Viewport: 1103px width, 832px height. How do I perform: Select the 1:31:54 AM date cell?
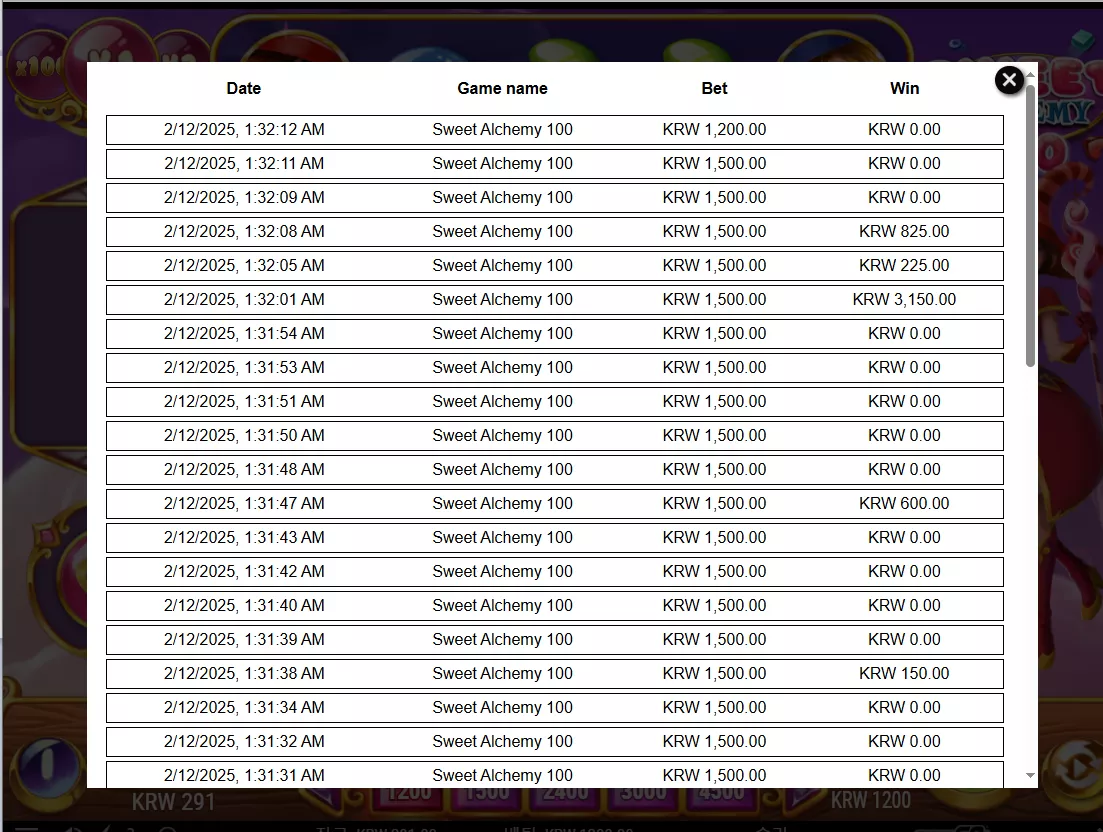click(244, 333)
